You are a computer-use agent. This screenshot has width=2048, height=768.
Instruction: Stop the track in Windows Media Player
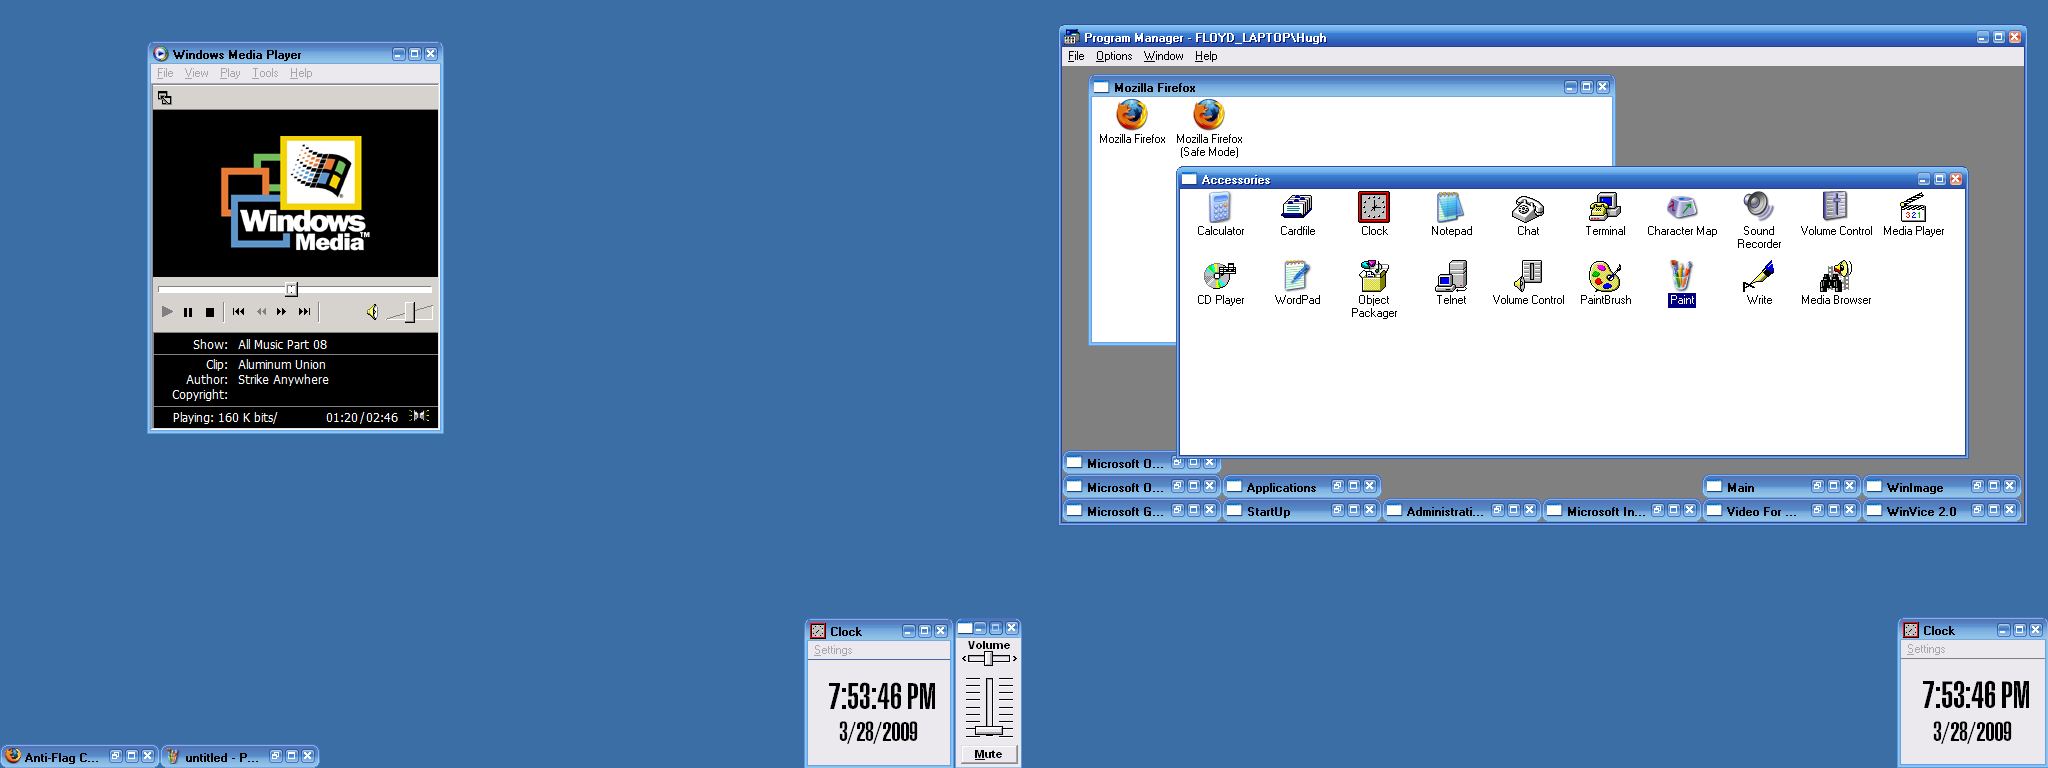coord(210,312)
